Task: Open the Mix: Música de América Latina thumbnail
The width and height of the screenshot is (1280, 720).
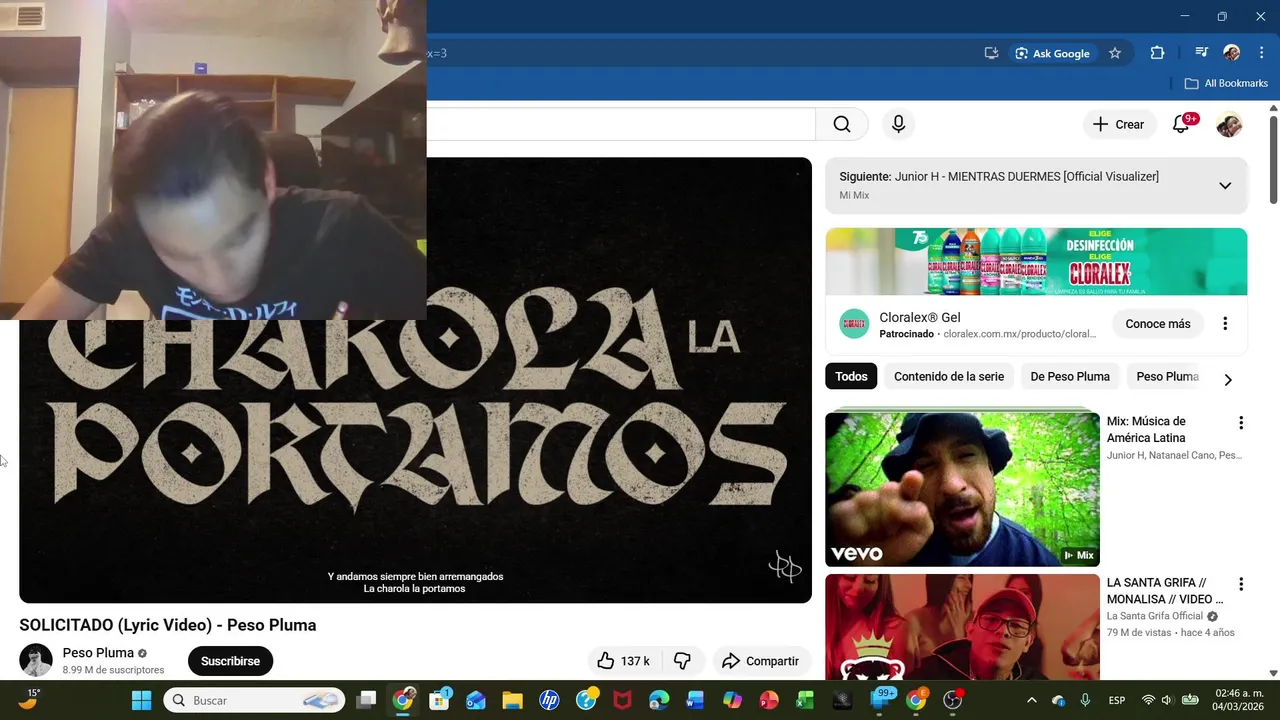Action: click(x=962, y=489)
